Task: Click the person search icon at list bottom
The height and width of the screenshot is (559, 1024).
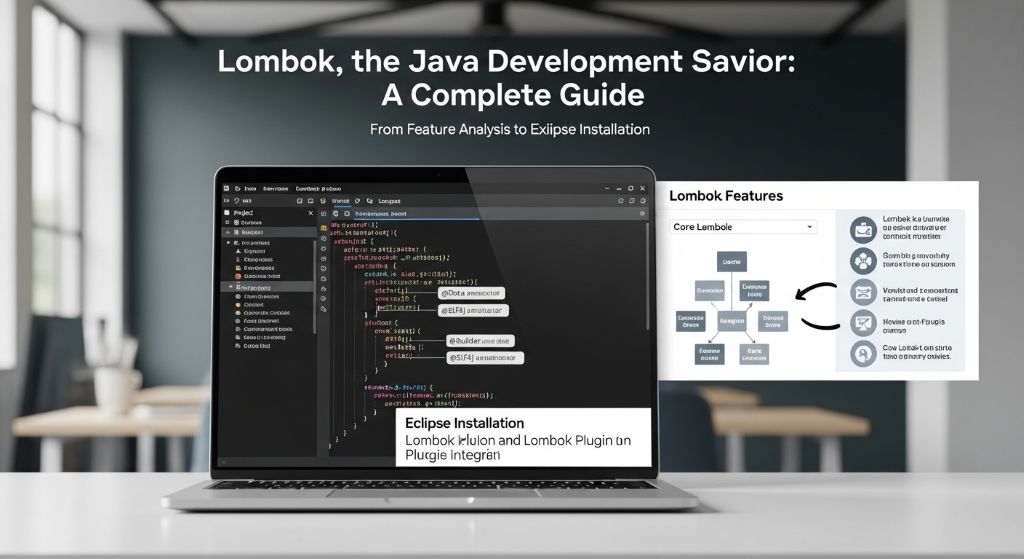Action: 863,353
